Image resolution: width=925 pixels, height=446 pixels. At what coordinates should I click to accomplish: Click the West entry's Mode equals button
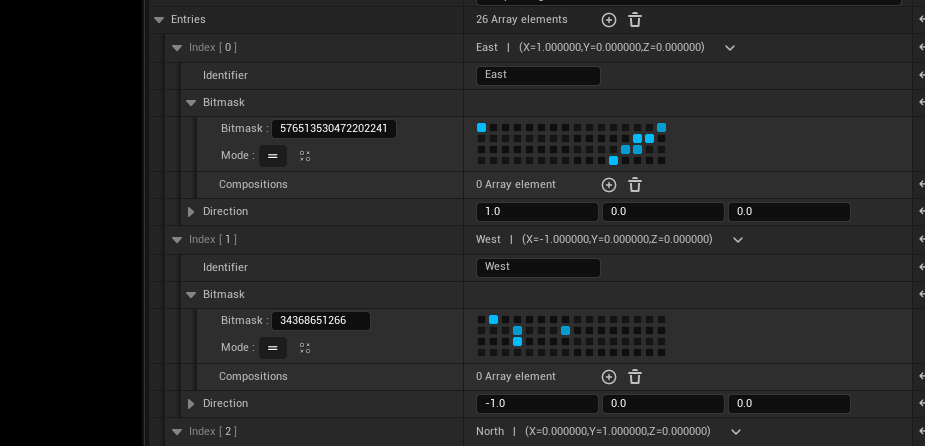(273, 348)
